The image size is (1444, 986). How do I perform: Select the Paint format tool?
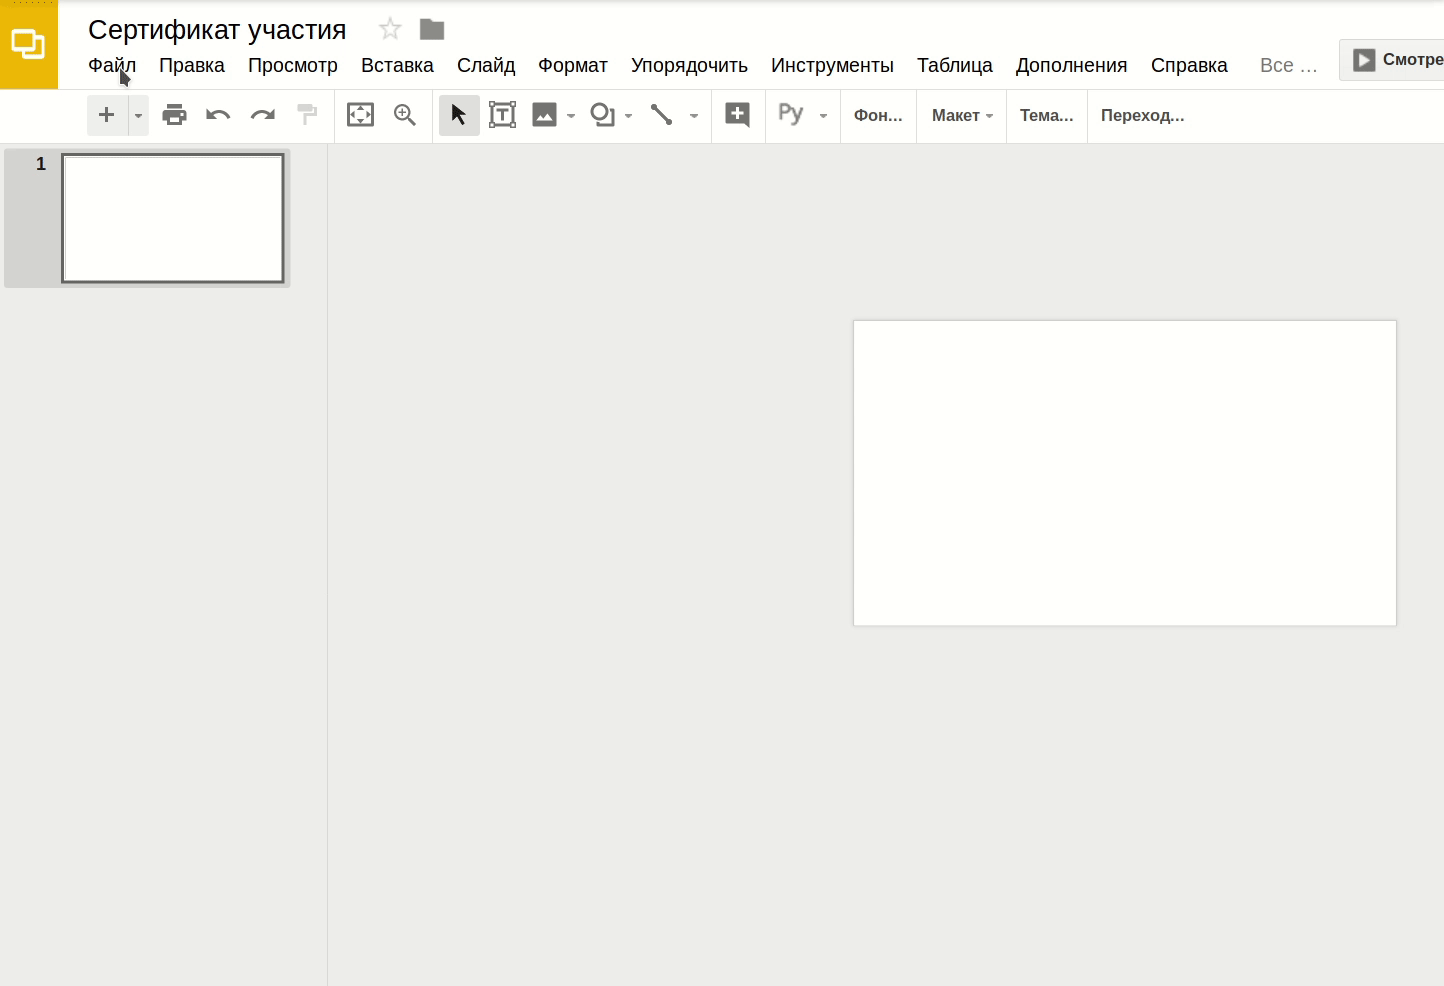point(307,115)
